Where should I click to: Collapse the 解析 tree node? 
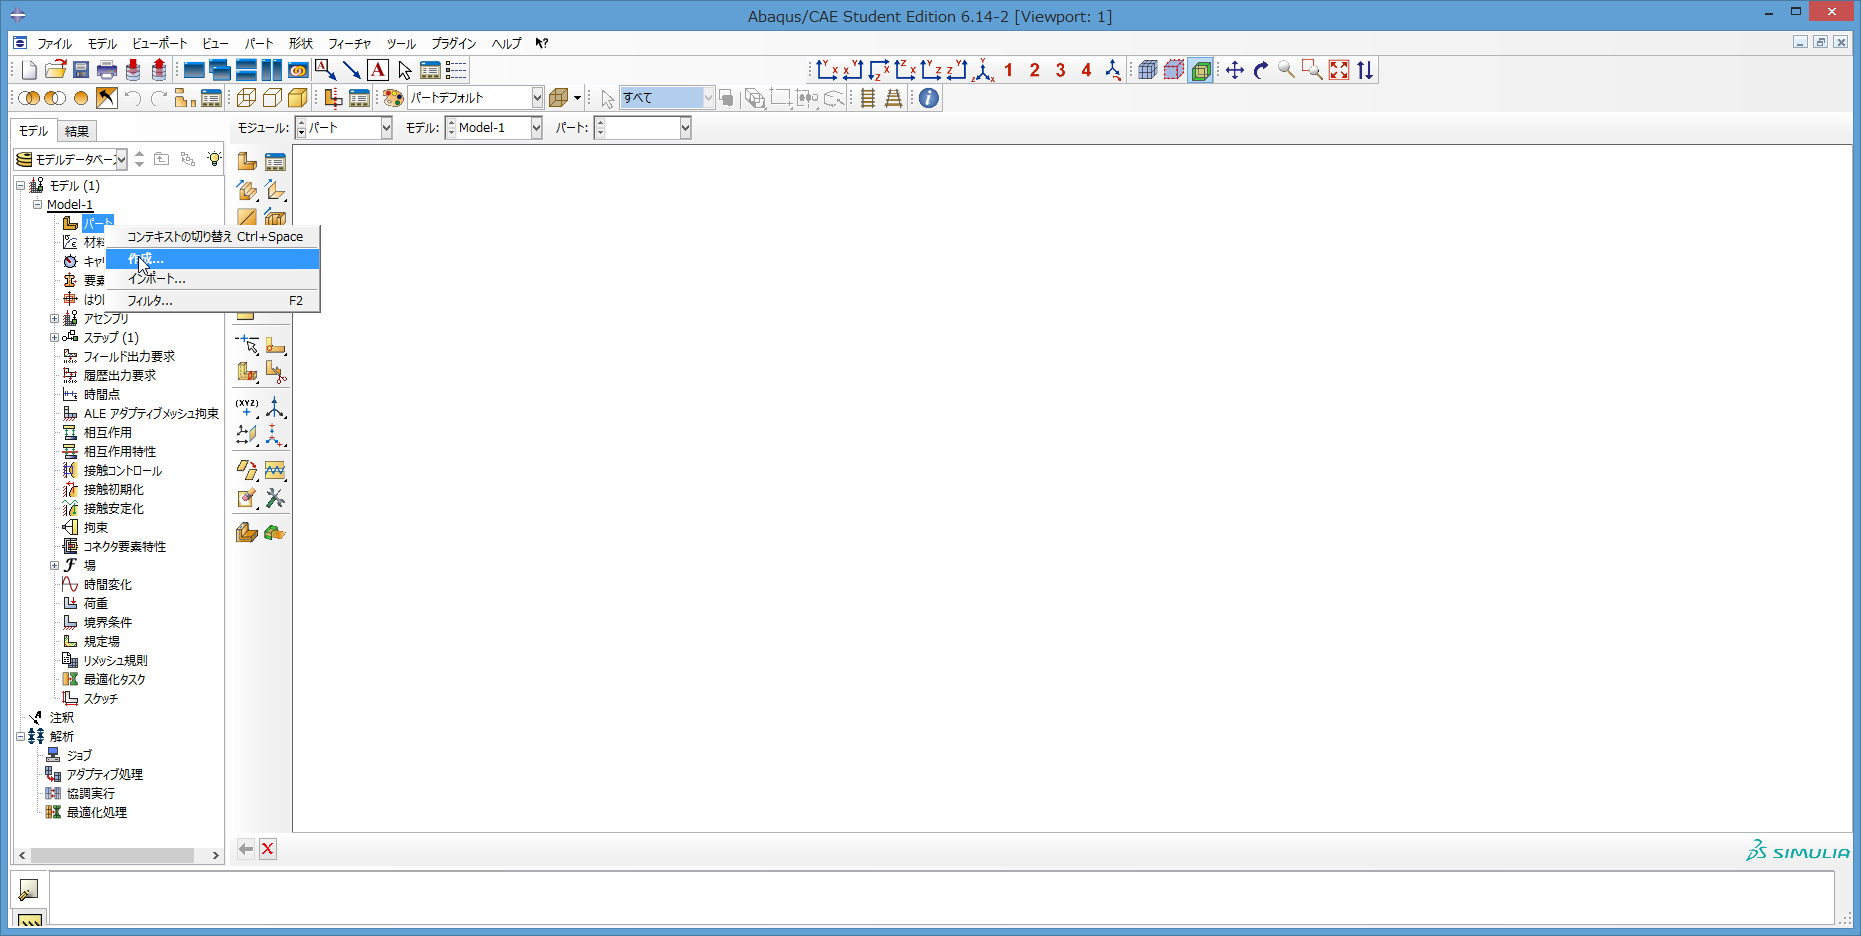pyautogui.click(x=20, y=737)
